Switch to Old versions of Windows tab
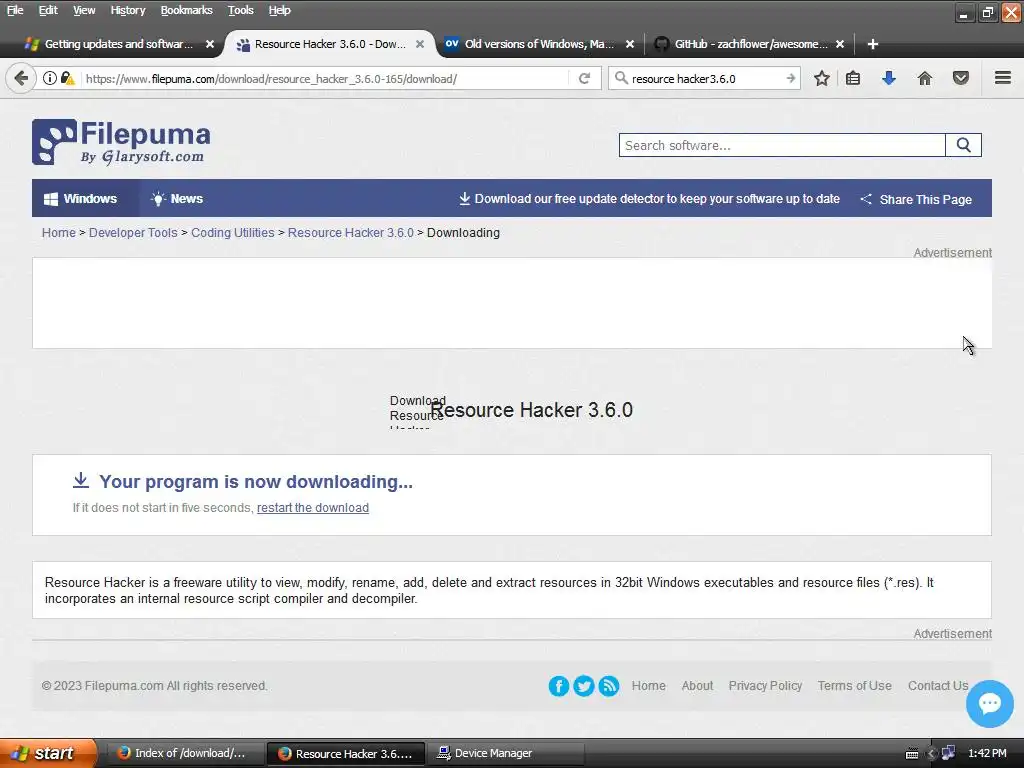Screen dimensions: 1024x768 click(539, 44)
